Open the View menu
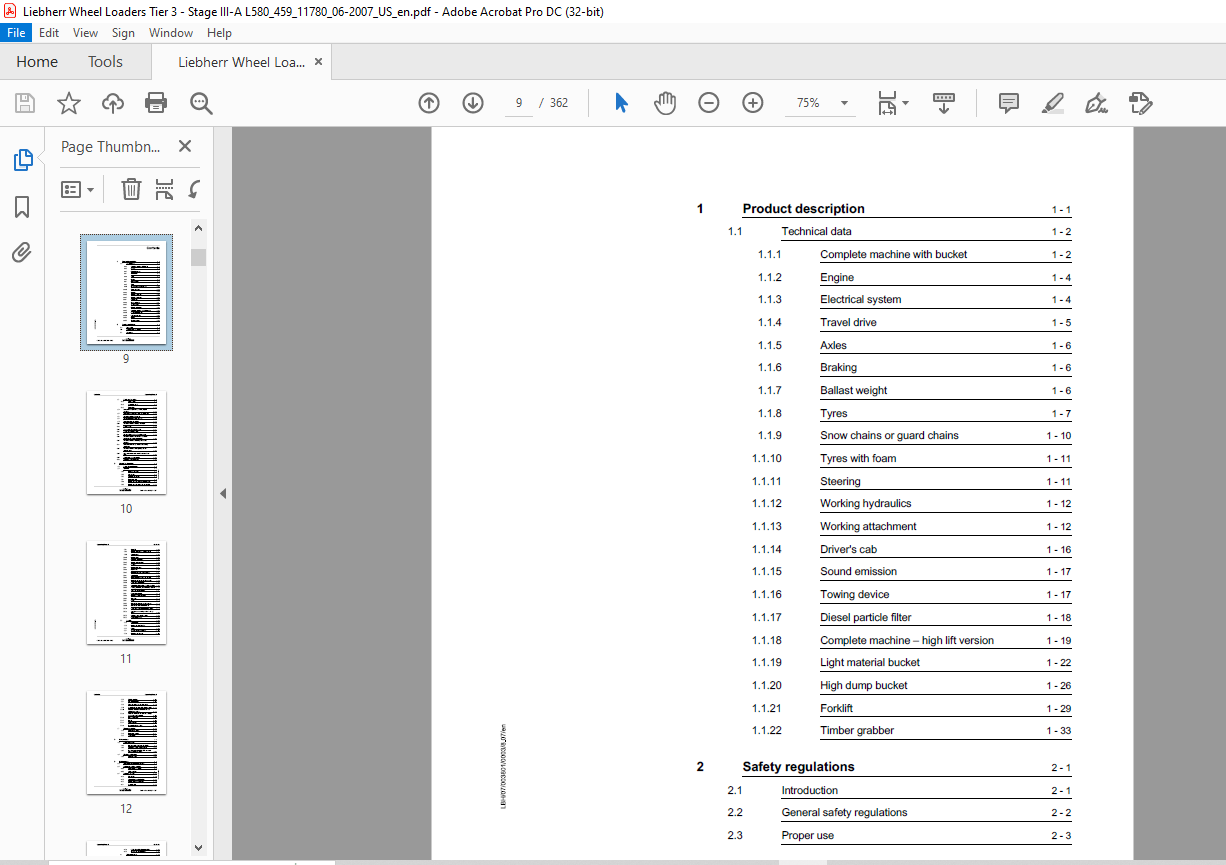 (85, 33)
